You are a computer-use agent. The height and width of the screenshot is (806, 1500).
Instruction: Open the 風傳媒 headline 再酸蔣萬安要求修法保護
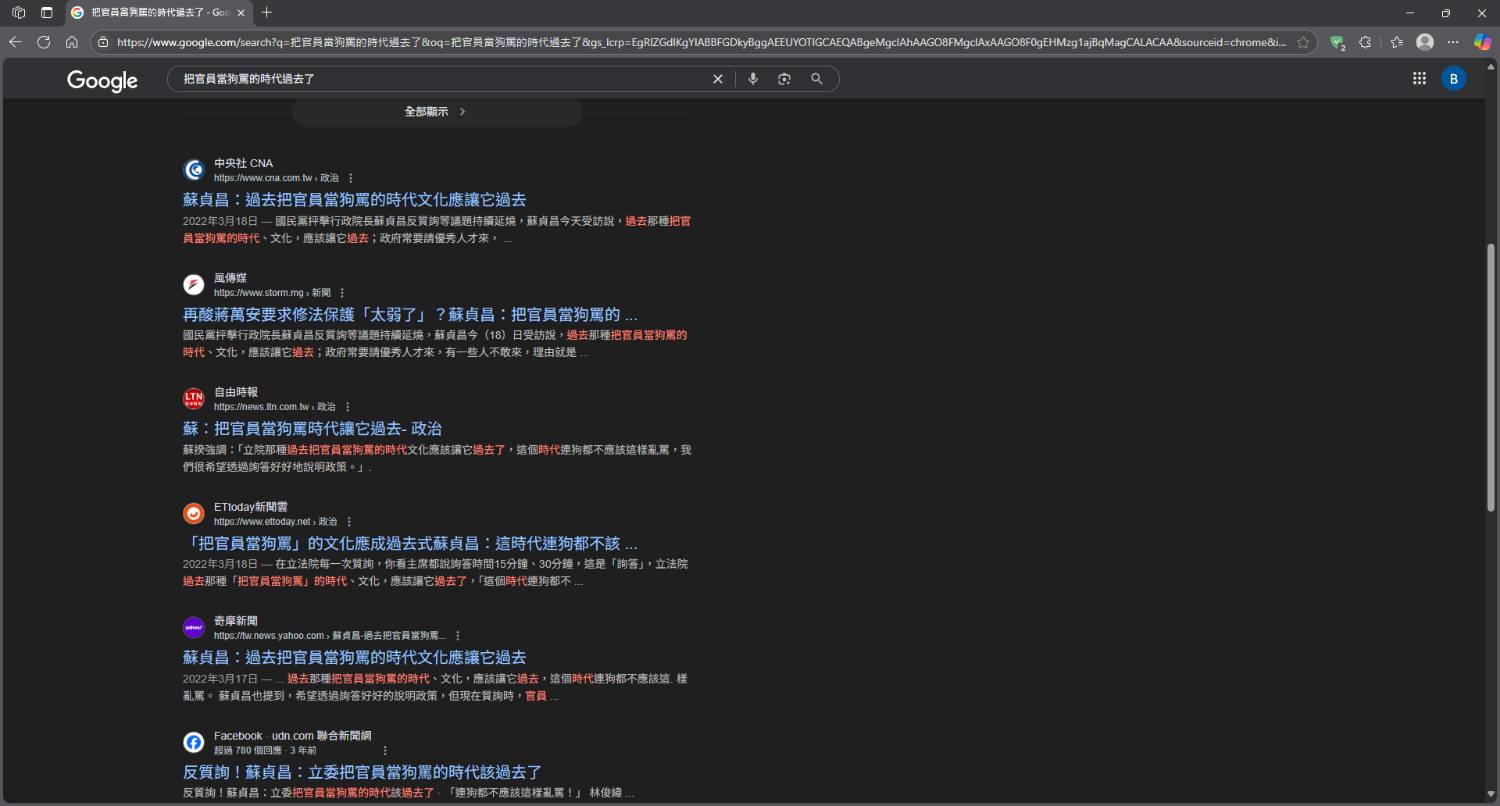[x=410, y=314]
